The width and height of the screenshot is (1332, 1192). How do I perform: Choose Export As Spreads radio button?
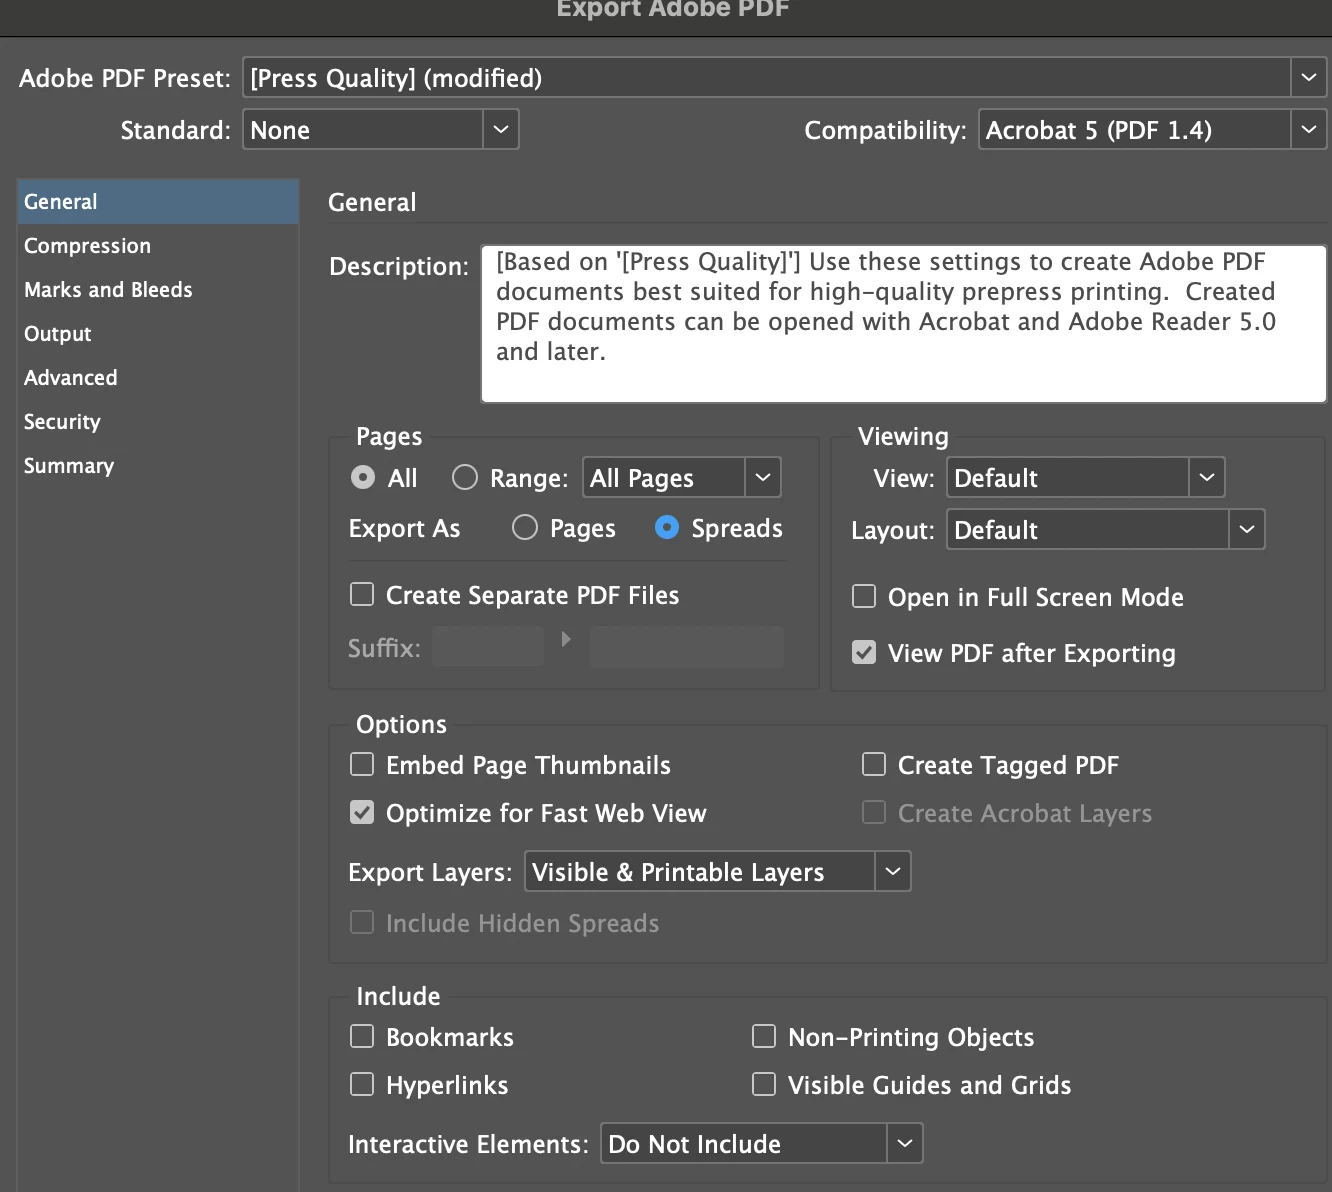[667, 528]
